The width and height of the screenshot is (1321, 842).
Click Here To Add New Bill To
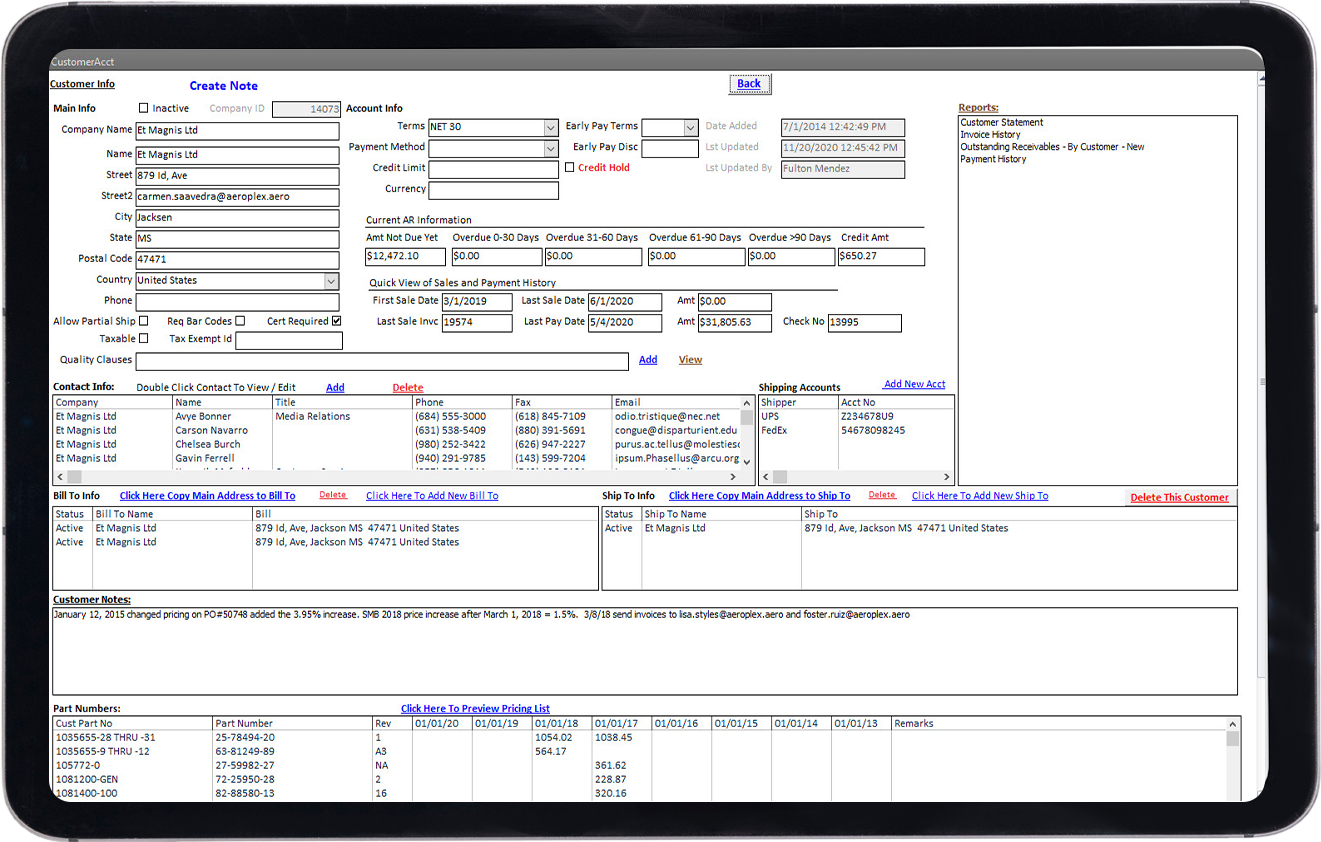pyautogui.click(x=432, y=496)
